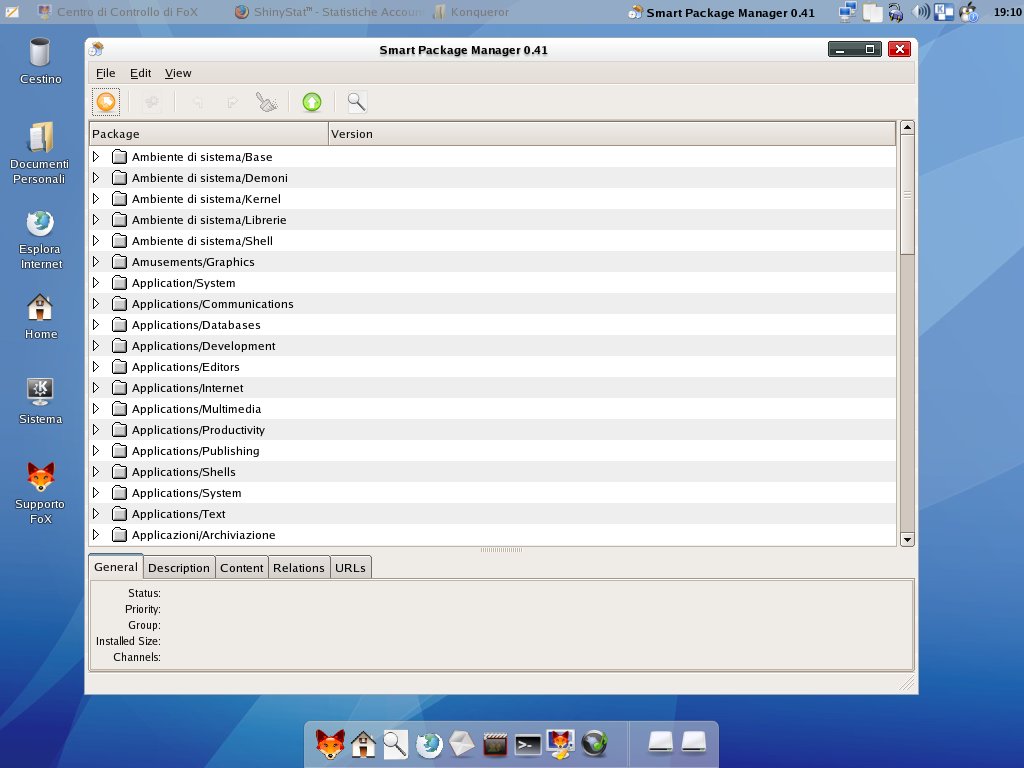
Task: Select the Applications/Development row
Action: click(x=492, y=345)
